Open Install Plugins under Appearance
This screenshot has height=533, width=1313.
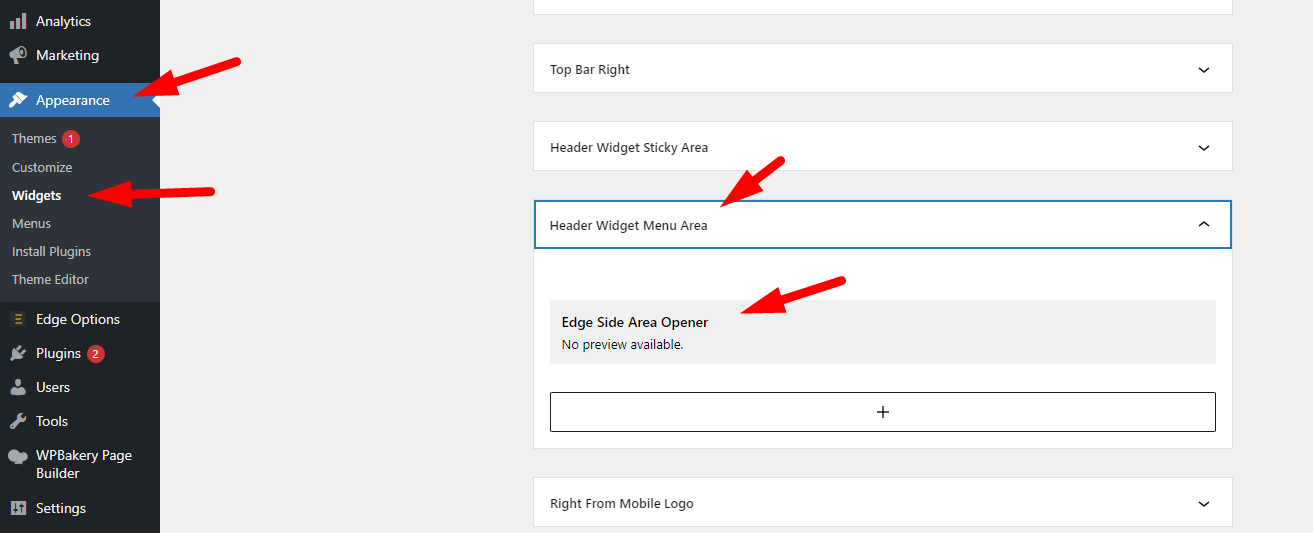tap(51, 251)
